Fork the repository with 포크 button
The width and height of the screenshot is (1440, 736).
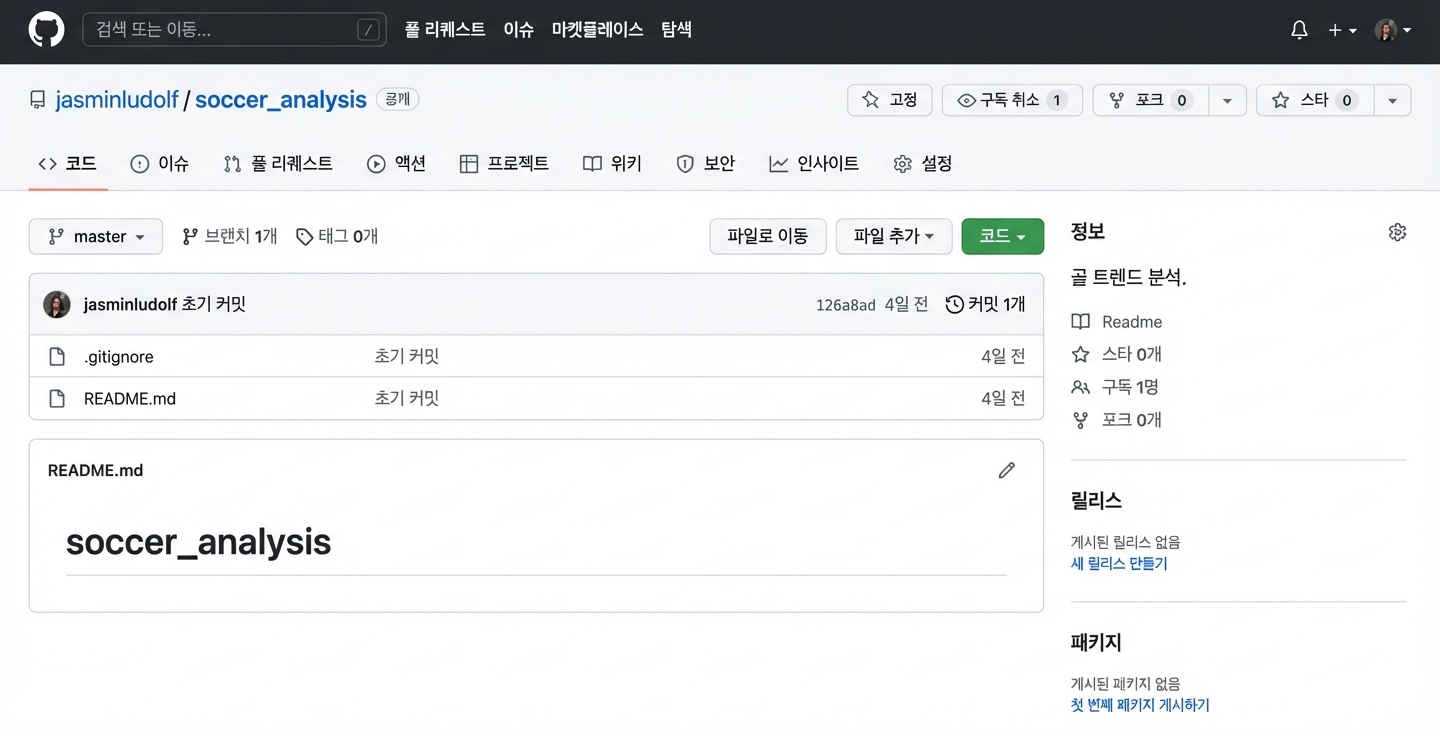[x=1151, y=100]
